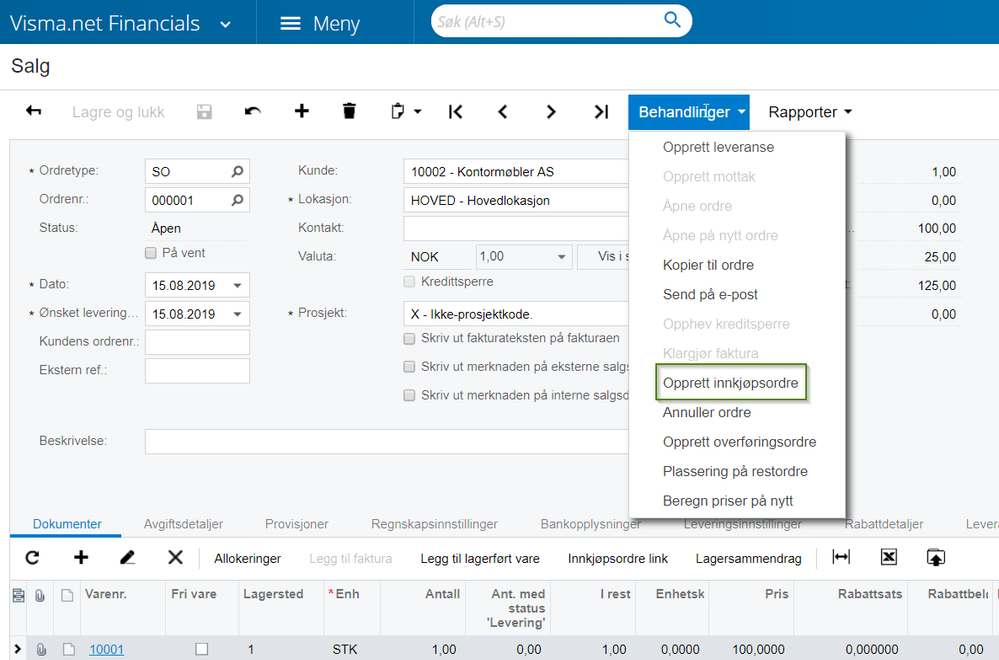Click the Allokeringer button
The width and height of the screenshot is (999, 660).
247,559
